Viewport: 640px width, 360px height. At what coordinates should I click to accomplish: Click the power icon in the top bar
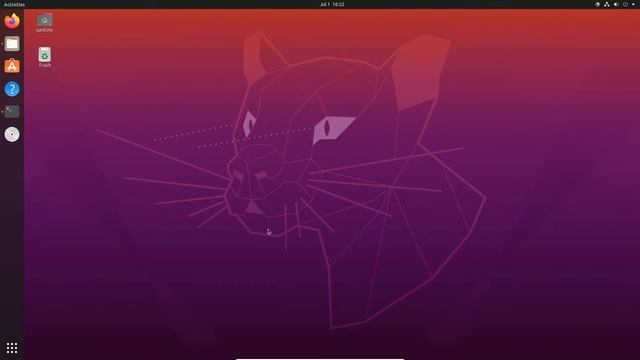click(625, 4)
